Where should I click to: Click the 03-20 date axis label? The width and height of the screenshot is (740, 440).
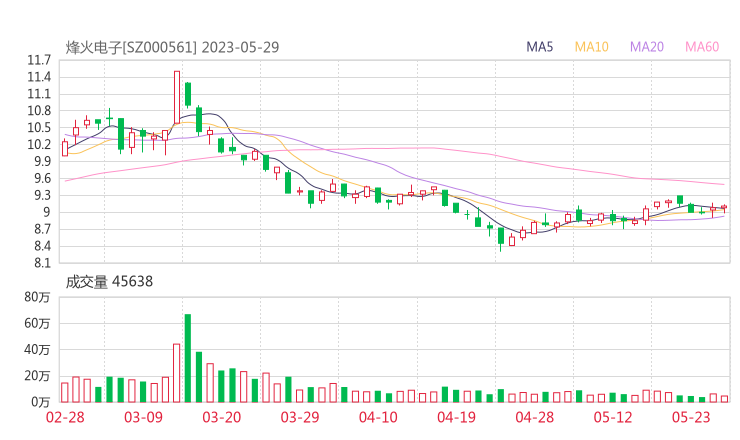click(x=222, y=417)
